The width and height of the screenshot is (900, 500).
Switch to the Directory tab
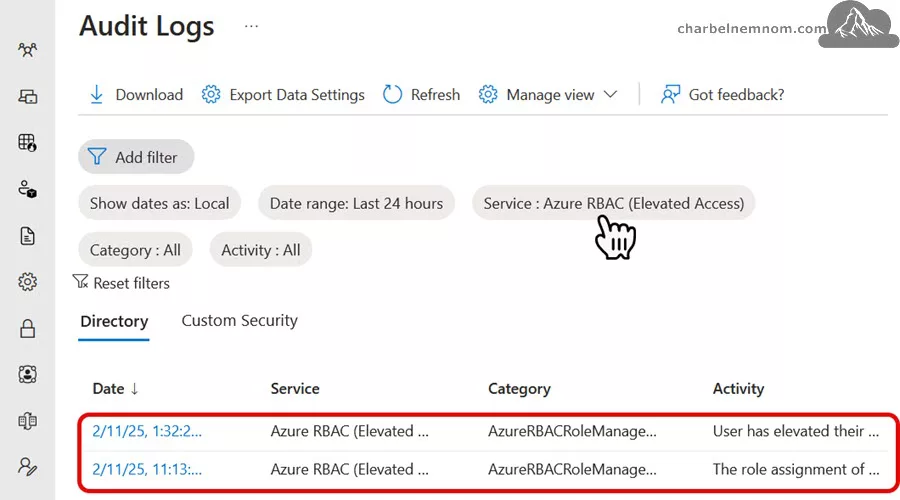click(114, 321)
